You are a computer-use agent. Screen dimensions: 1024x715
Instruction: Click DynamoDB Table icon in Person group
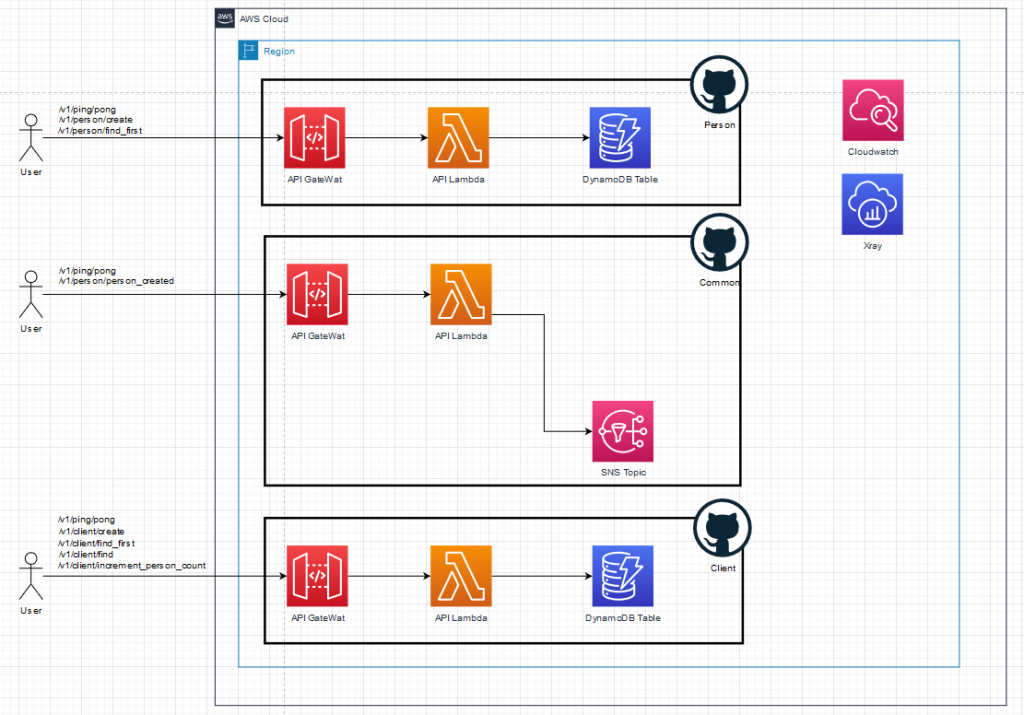coord(620,137)
